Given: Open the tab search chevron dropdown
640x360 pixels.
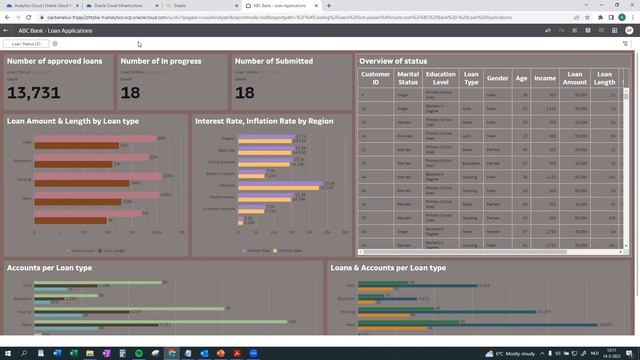Looking at the screenshot, I should click(586, 5).
